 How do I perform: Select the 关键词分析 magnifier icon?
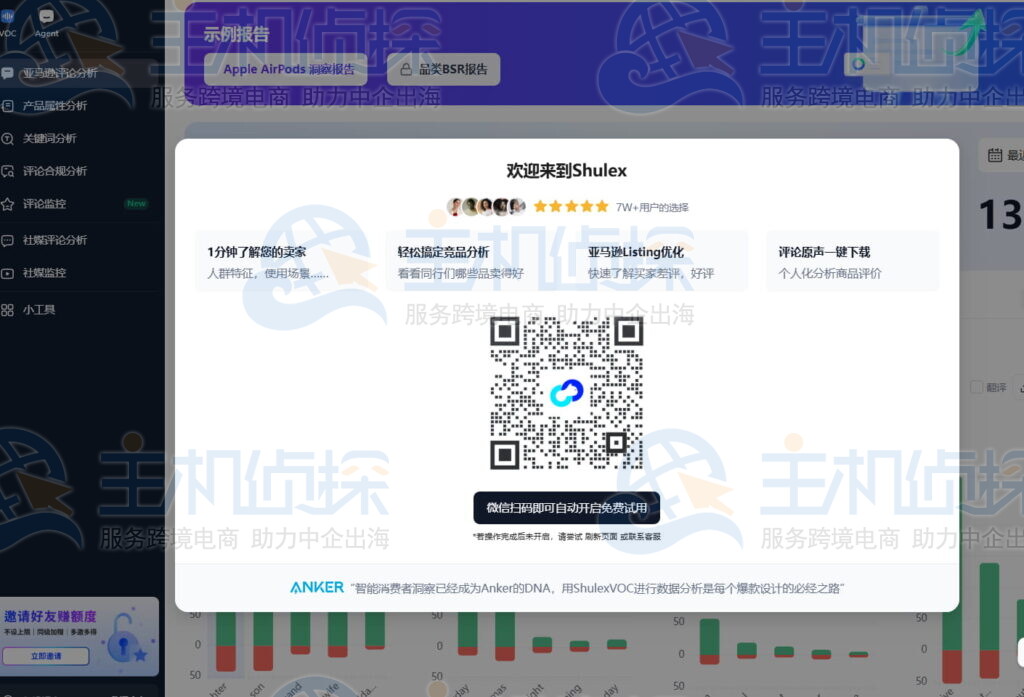[x=8, y=140]
